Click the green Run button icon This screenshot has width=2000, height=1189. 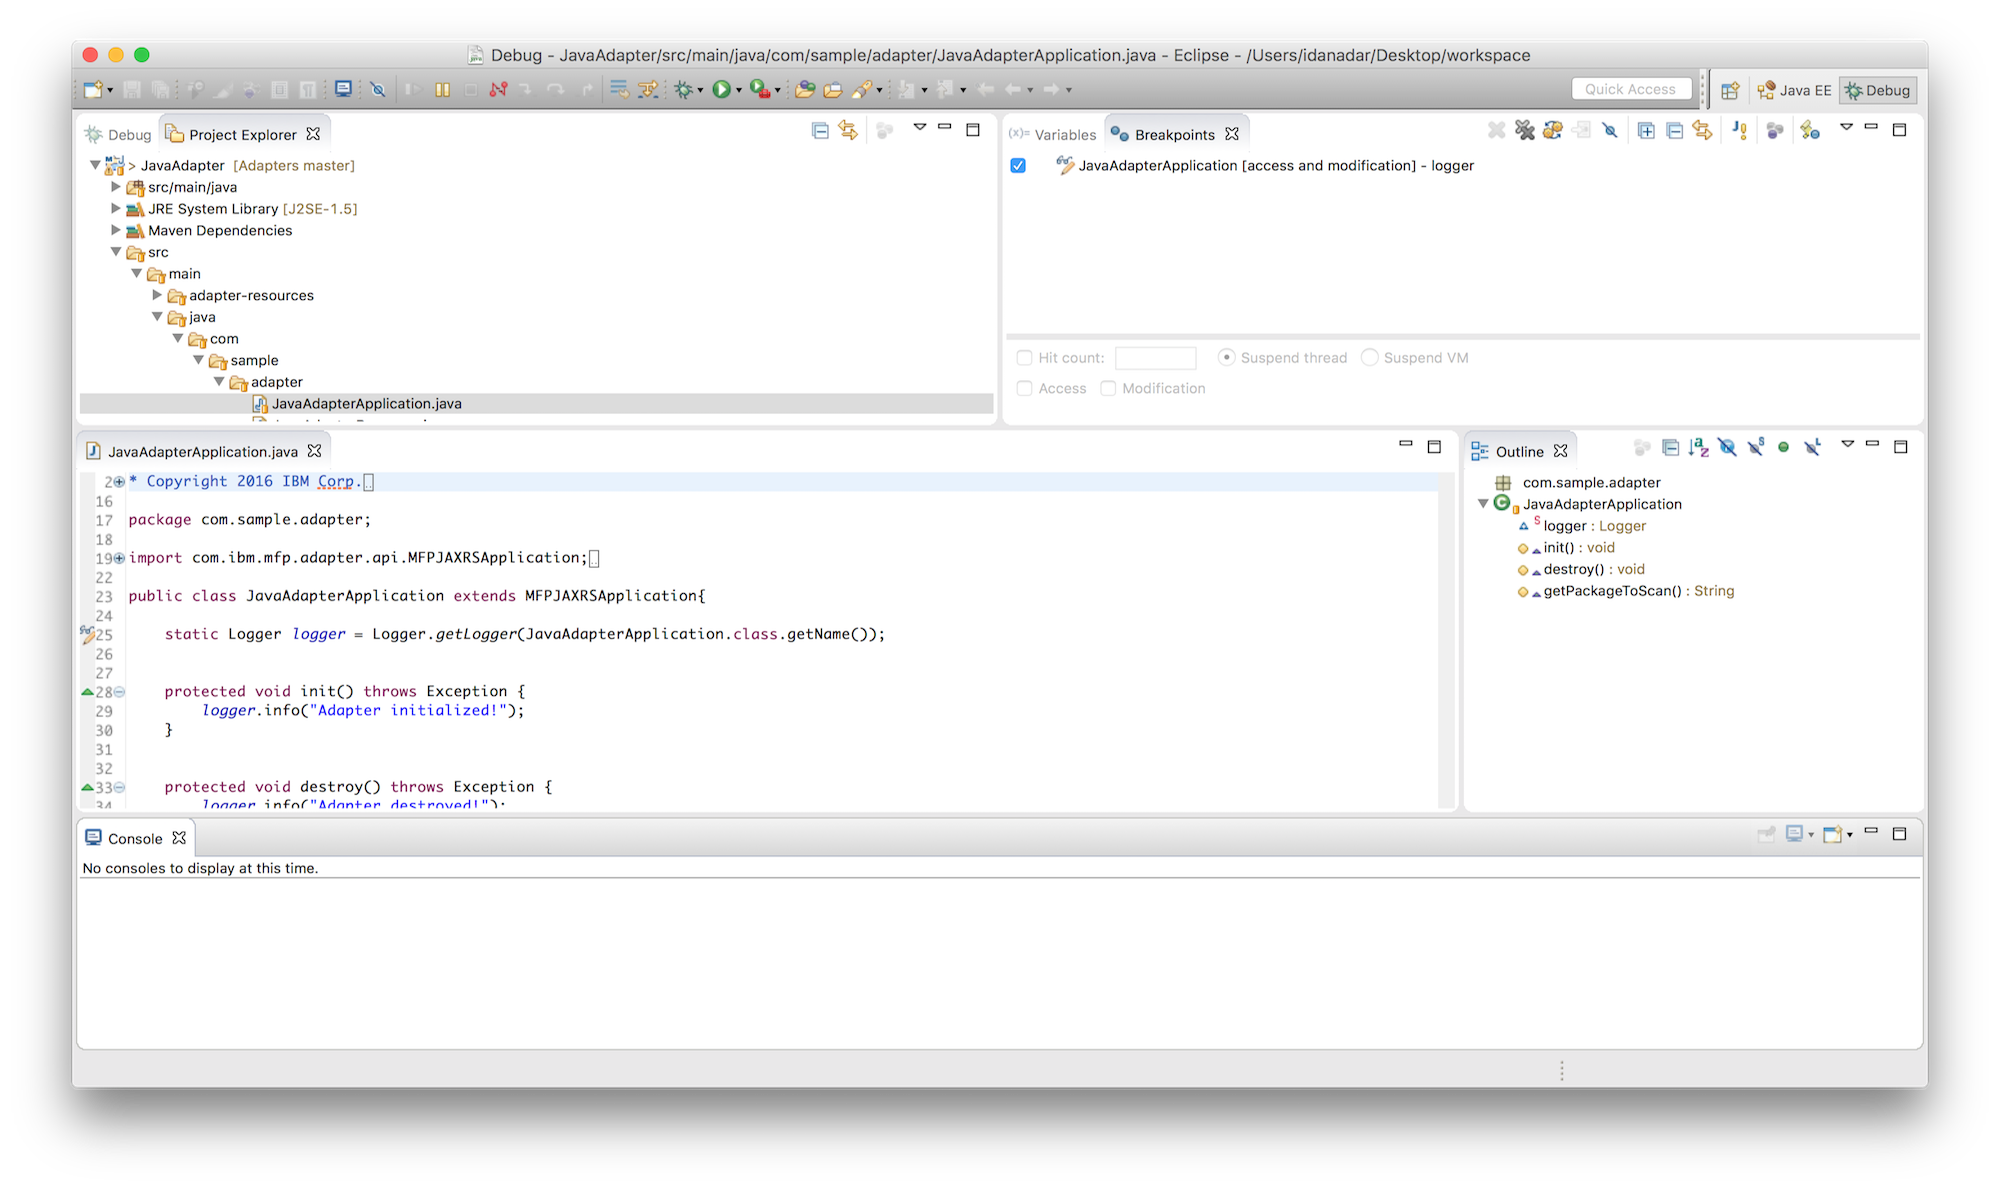(721, 90)
